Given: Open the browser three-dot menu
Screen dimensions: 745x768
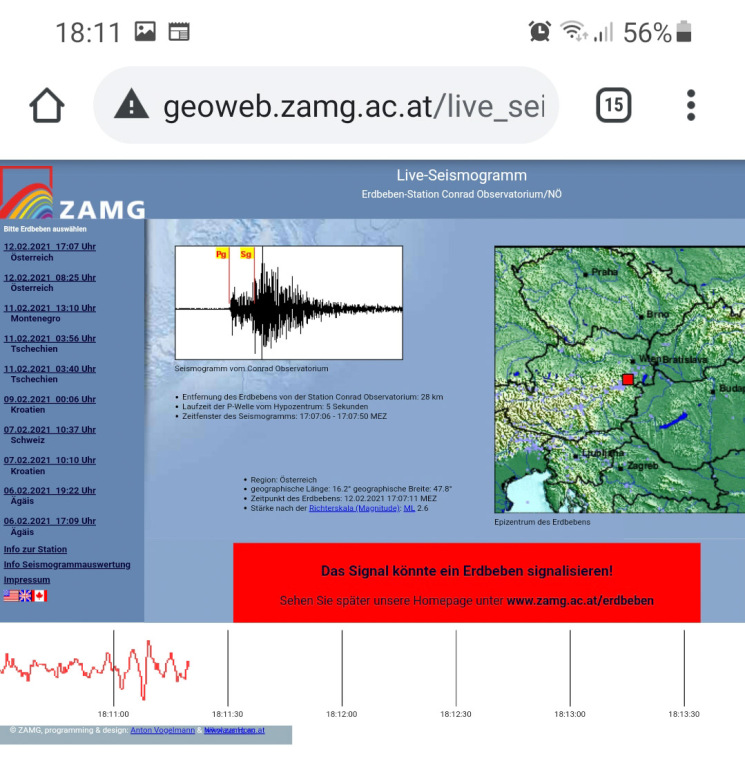Looking at the screenshot, I should tap(691, 105).
